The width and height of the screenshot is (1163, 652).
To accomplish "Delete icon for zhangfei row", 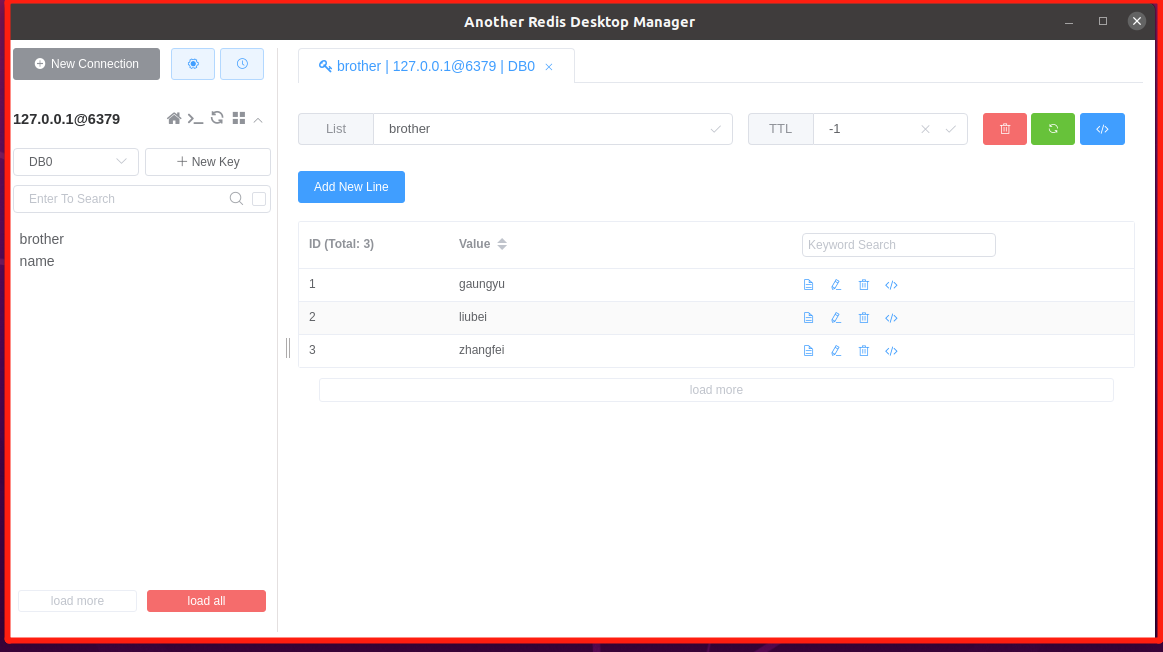I will click(x=863, y=351).
